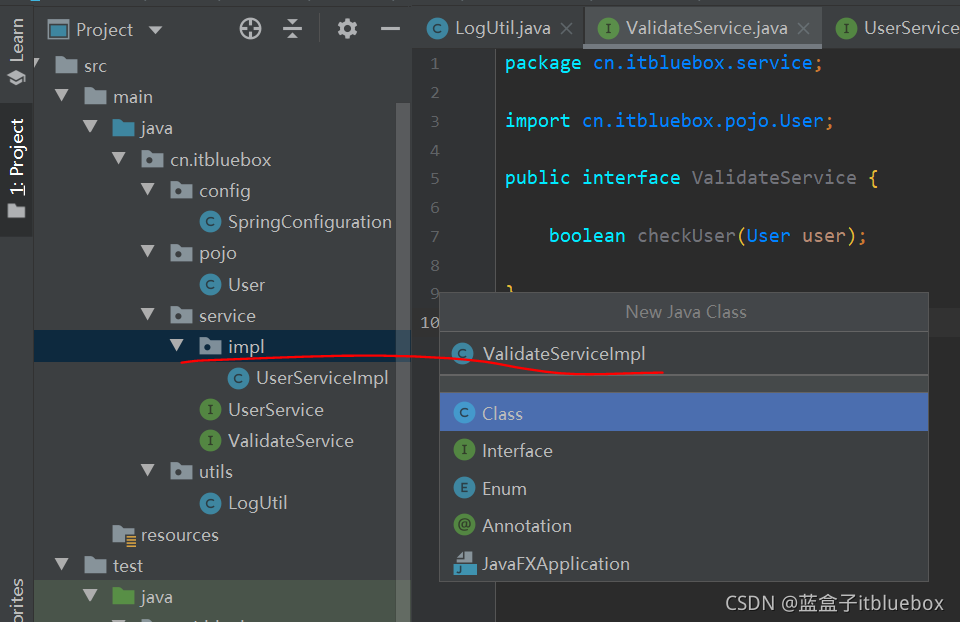Collapse the green test java folder
The image size is (960, 622).
91,596
